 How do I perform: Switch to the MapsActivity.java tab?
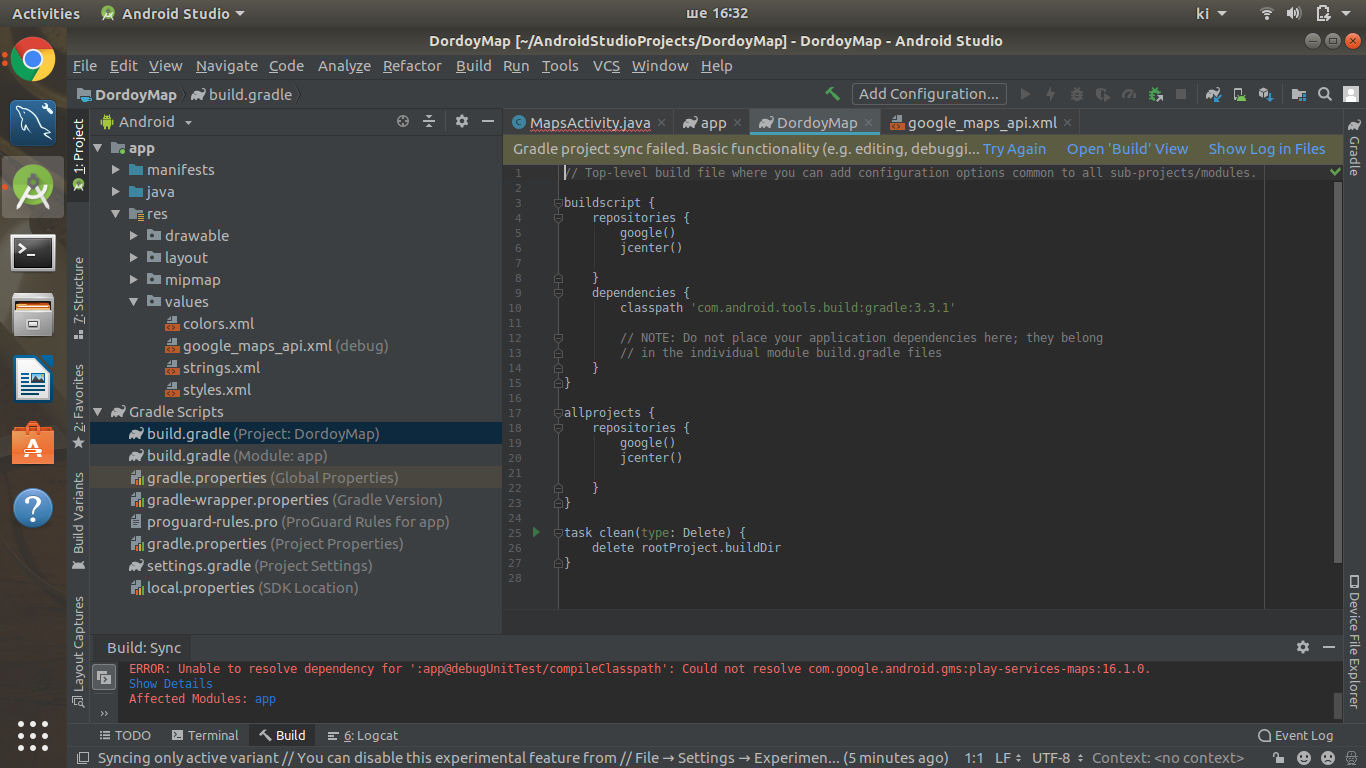click(581, 122)
